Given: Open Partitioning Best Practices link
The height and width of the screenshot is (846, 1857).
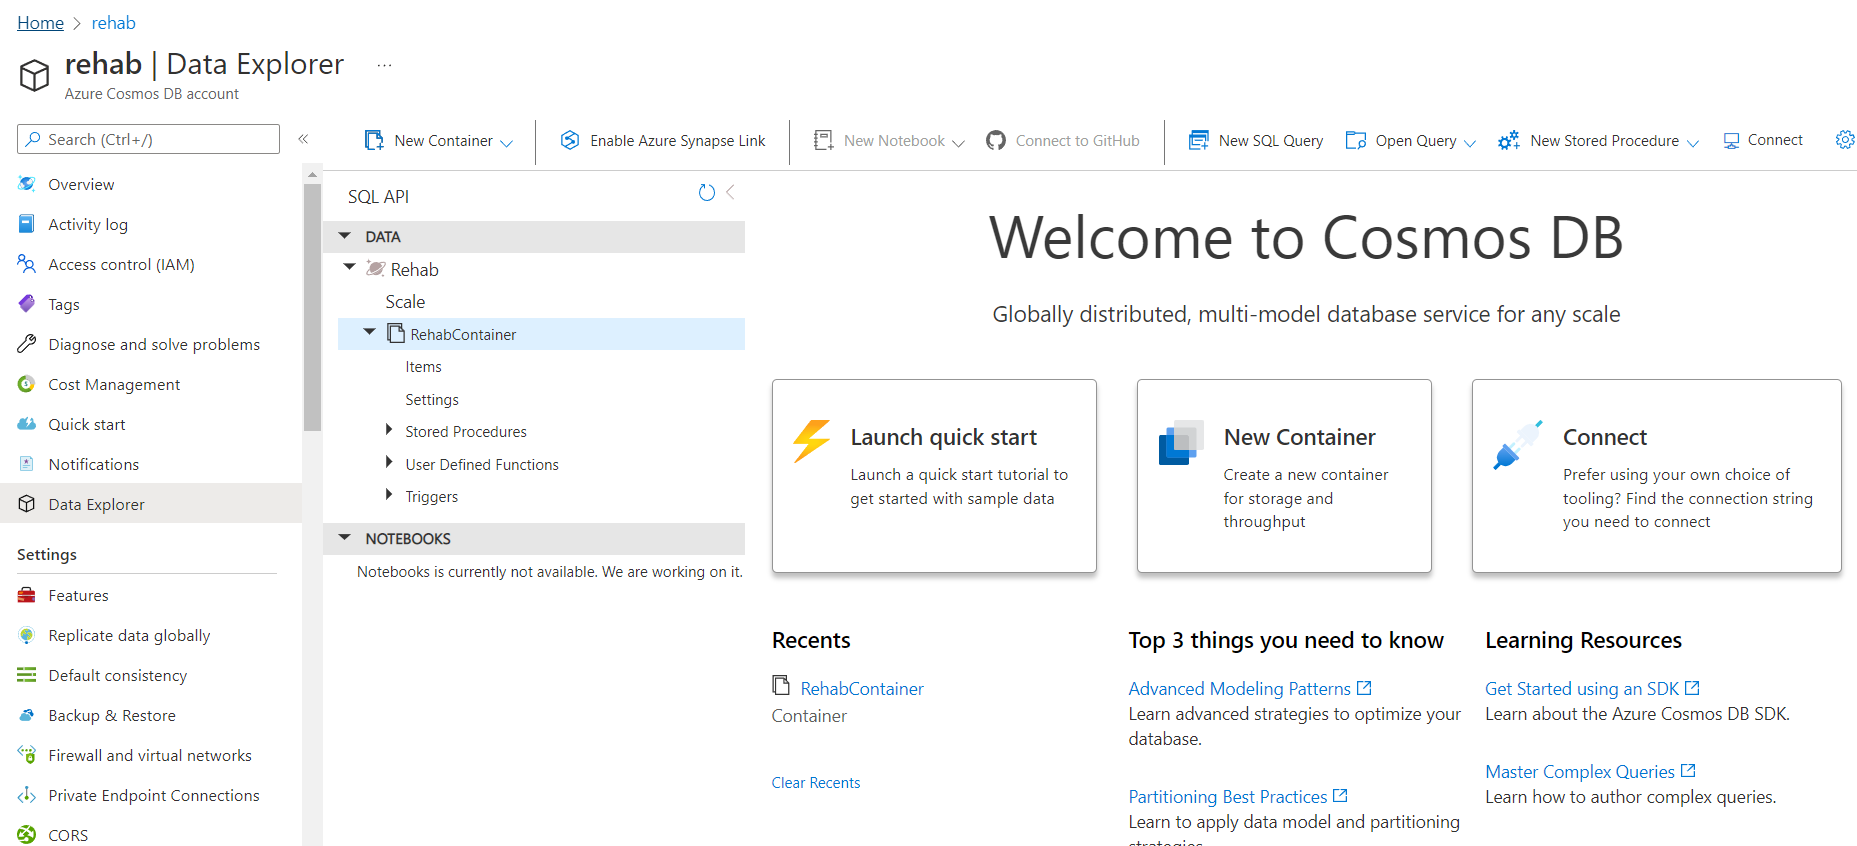Looking at the screenshot, I should coord(1237,796).
